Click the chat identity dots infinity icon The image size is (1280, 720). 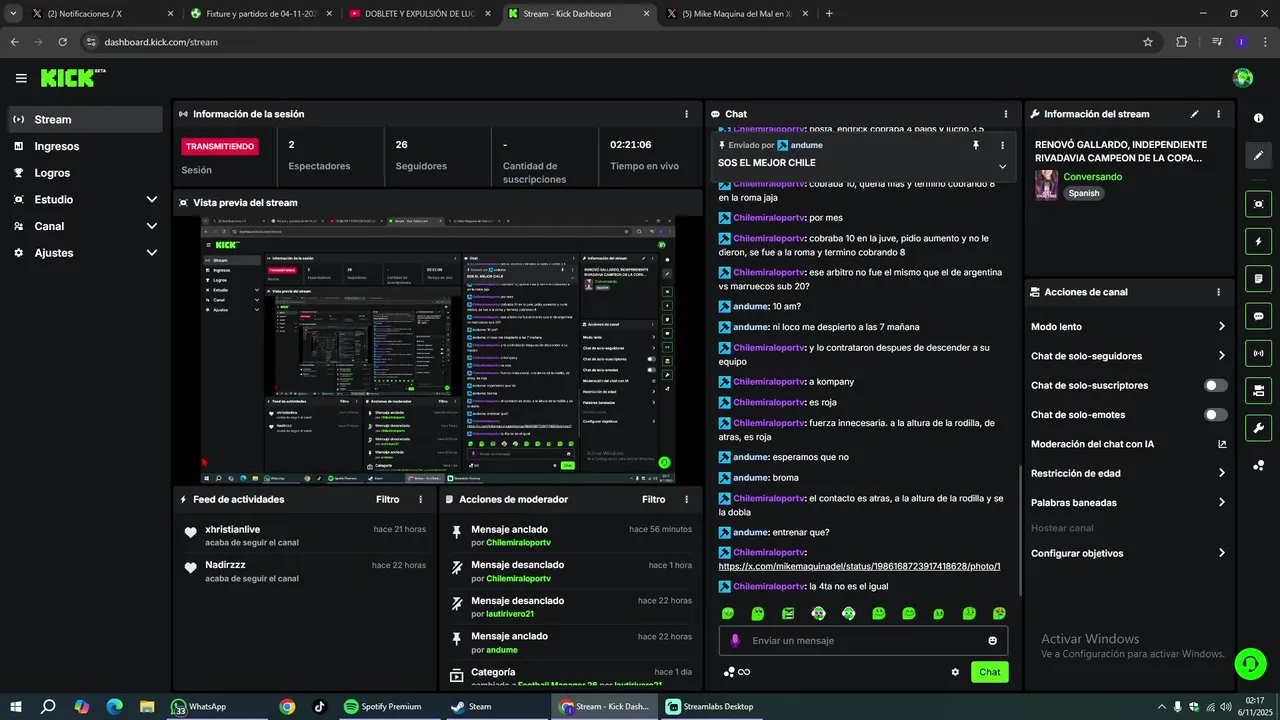pos(737,672)
